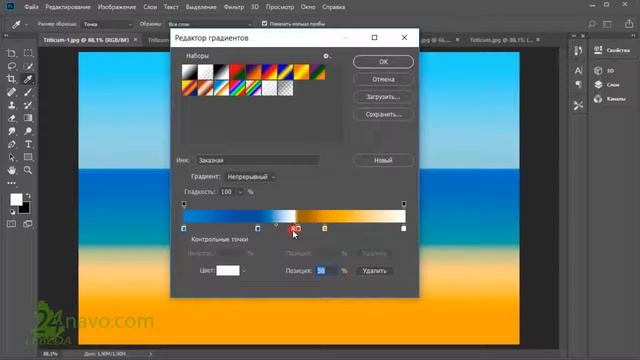Open the 'Все слои' sample dropdown

coord(210,24)
